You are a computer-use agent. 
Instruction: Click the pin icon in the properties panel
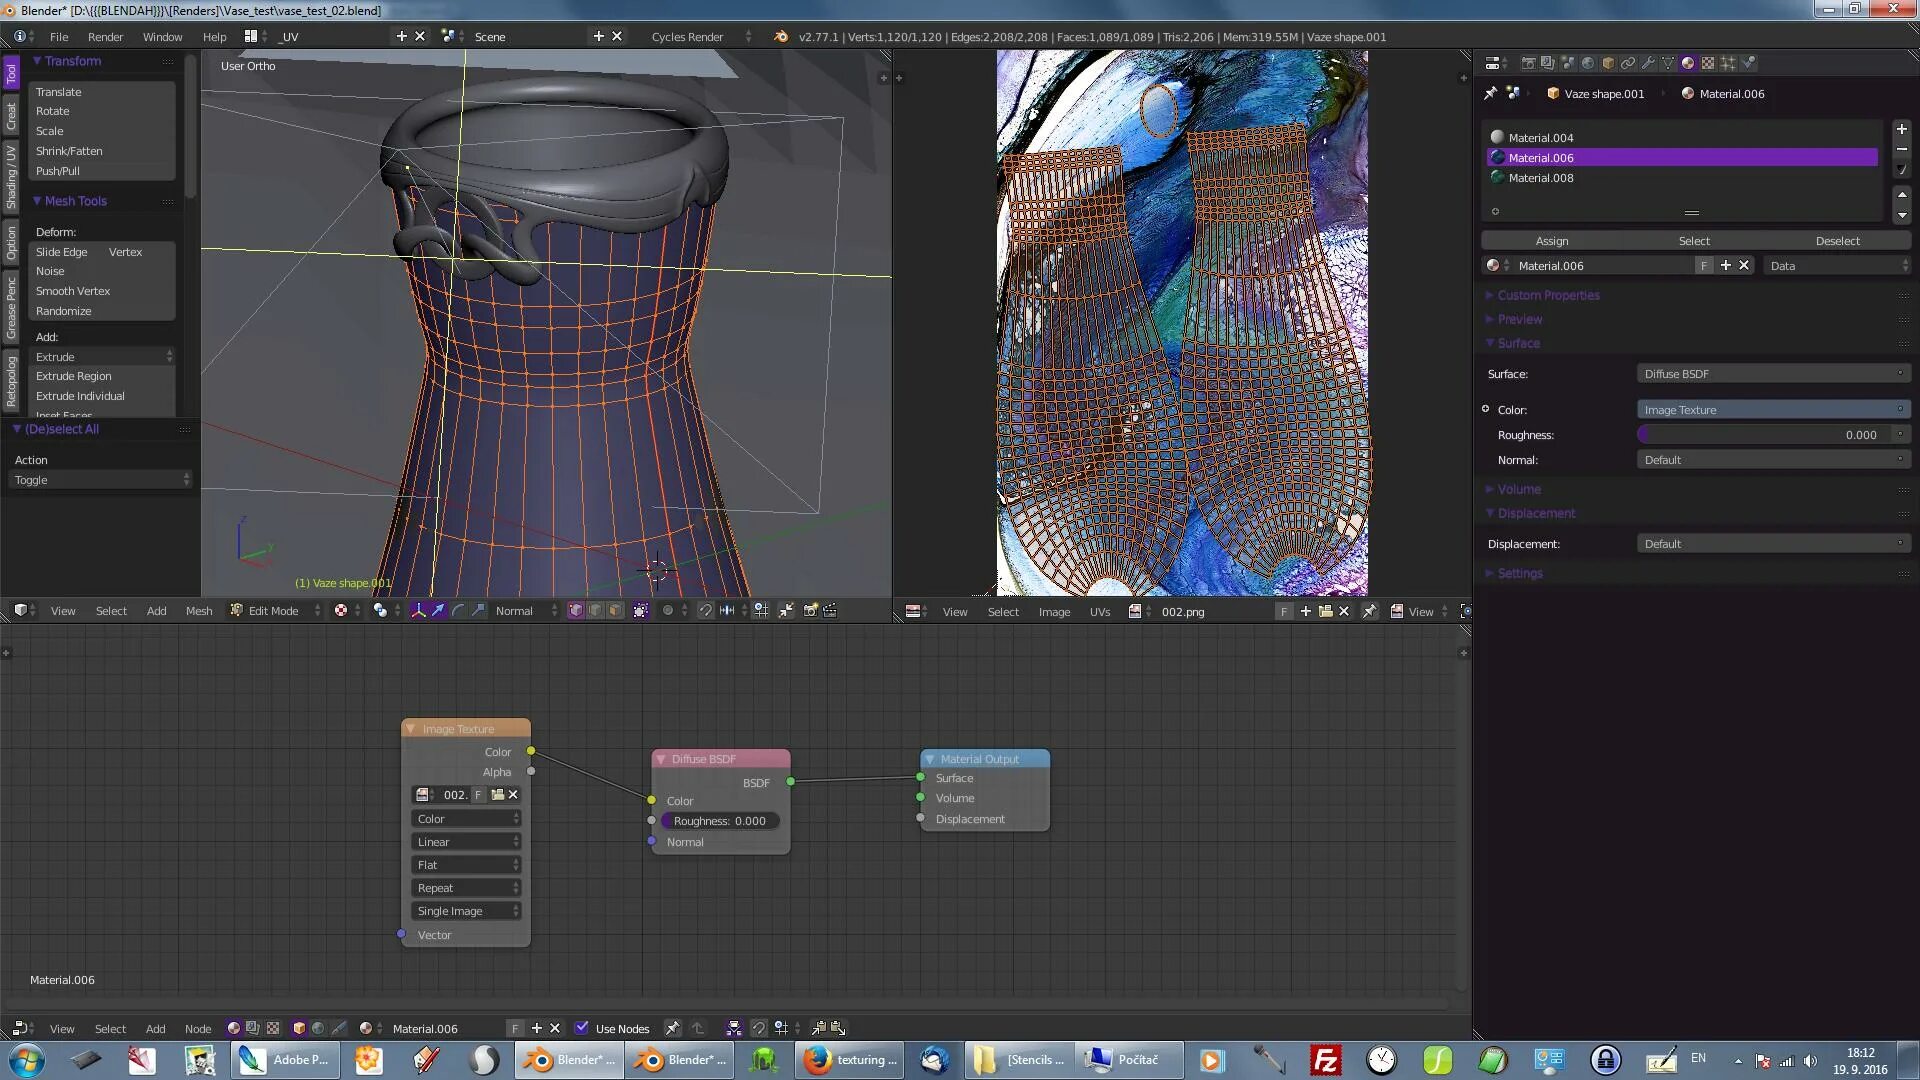click(x=1490, y=93)
